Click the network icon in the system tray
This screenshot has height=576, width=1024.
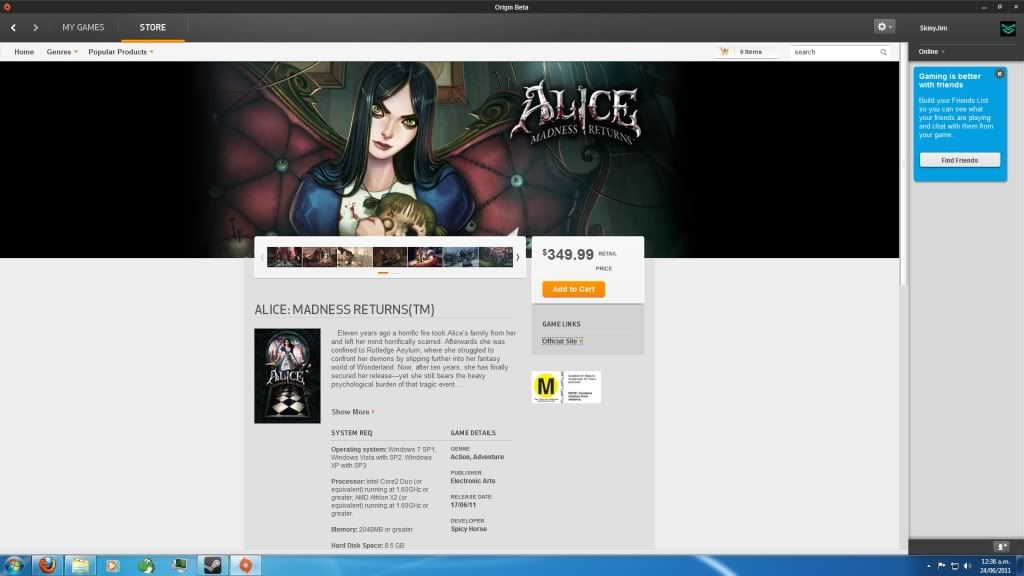(x=954, y=566)
